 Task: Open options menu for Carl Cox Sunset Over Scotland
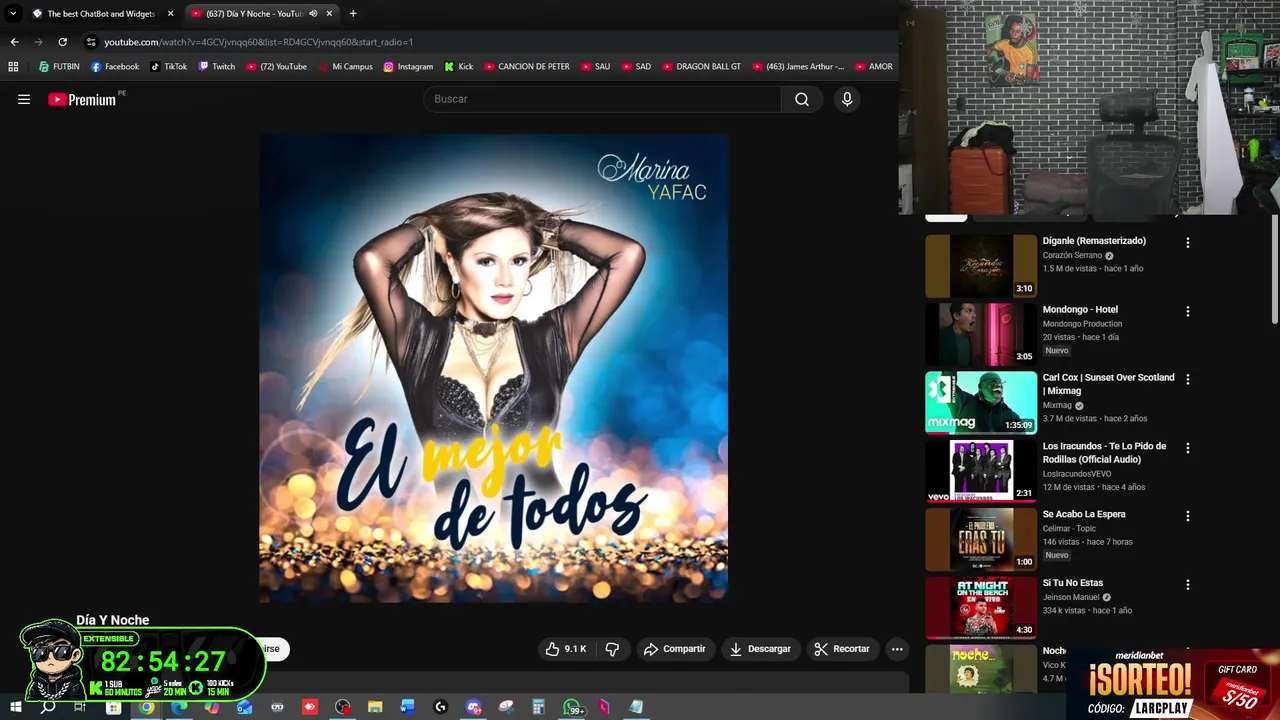[x=1188, y=380]
